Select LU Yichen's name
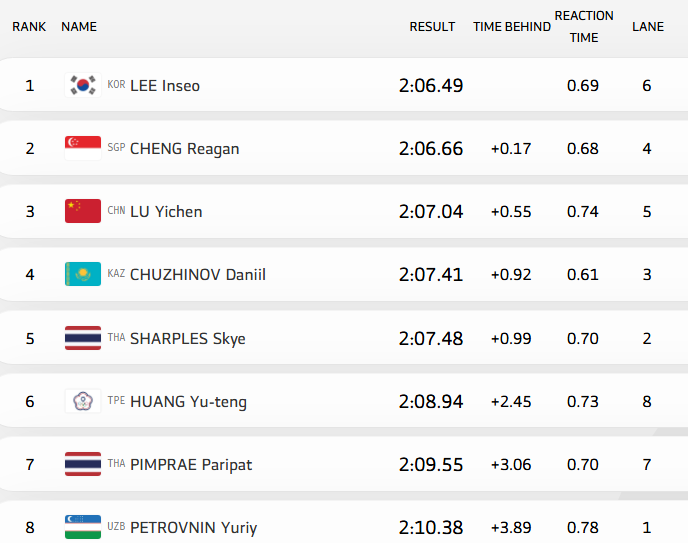 166,212
